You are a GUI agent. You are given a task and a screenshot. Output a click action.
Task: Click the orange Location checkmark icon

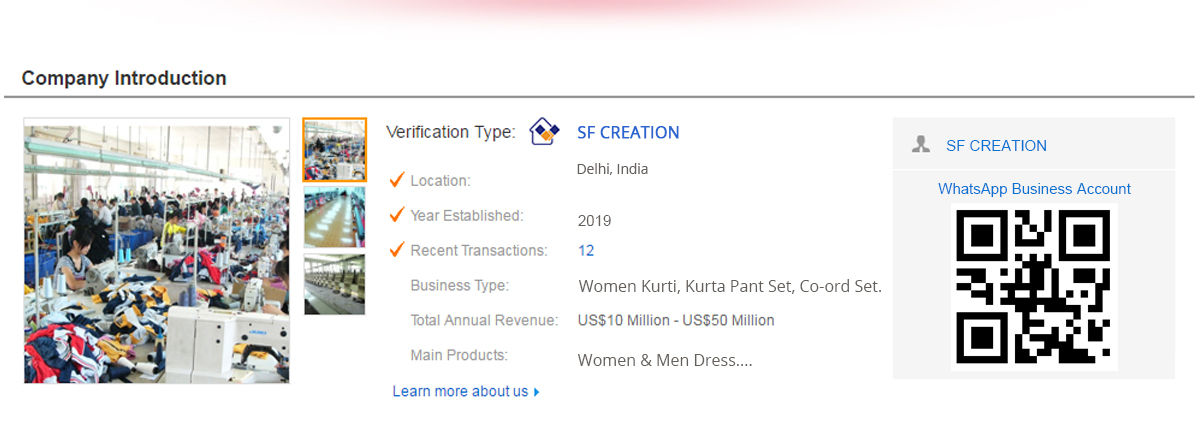397,180
